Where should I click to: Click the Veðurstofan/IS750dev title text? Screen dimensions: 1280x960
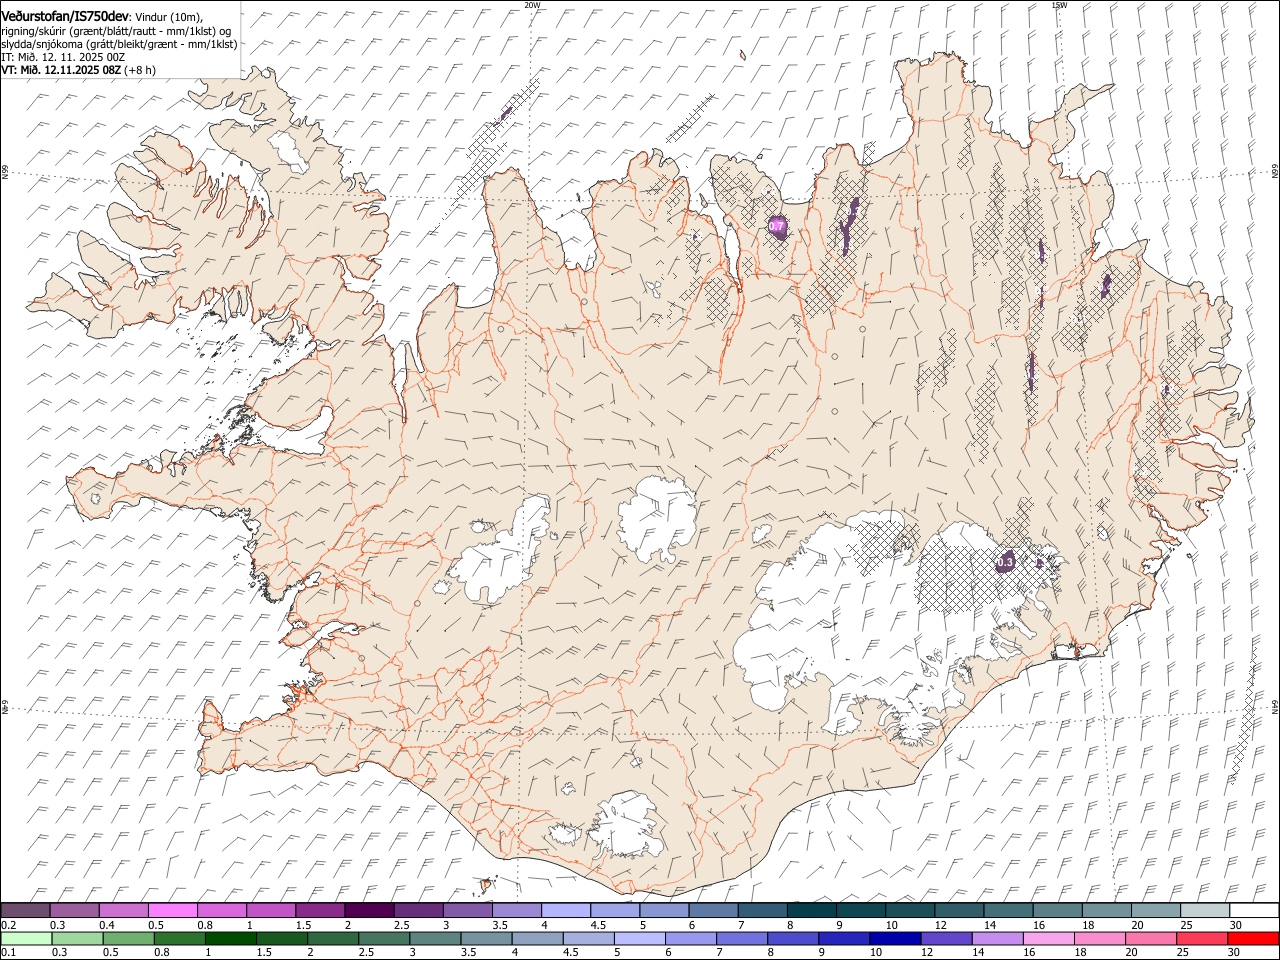65,15
